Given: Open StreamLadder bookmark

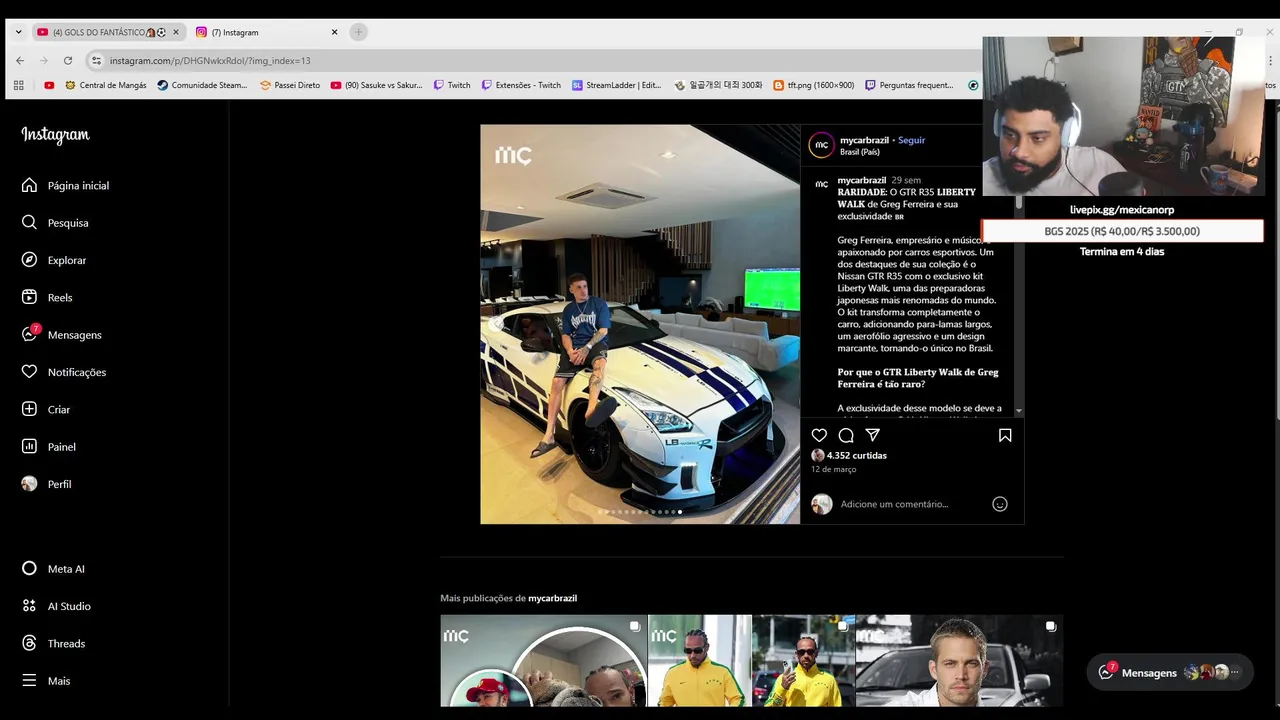Looking at the screenshot, I should (x=616, y=85).
